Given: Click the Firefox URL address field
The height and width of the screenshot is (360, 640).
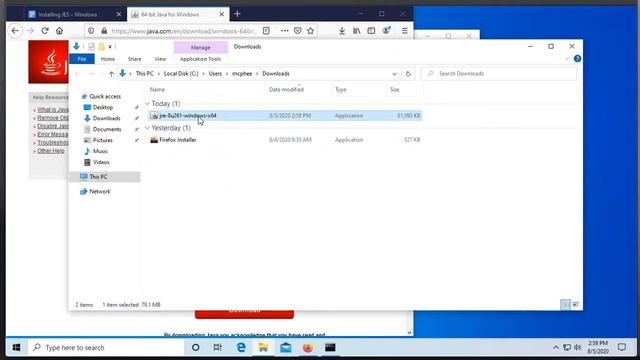Looking at the screenshot, I should click(184, 31).
